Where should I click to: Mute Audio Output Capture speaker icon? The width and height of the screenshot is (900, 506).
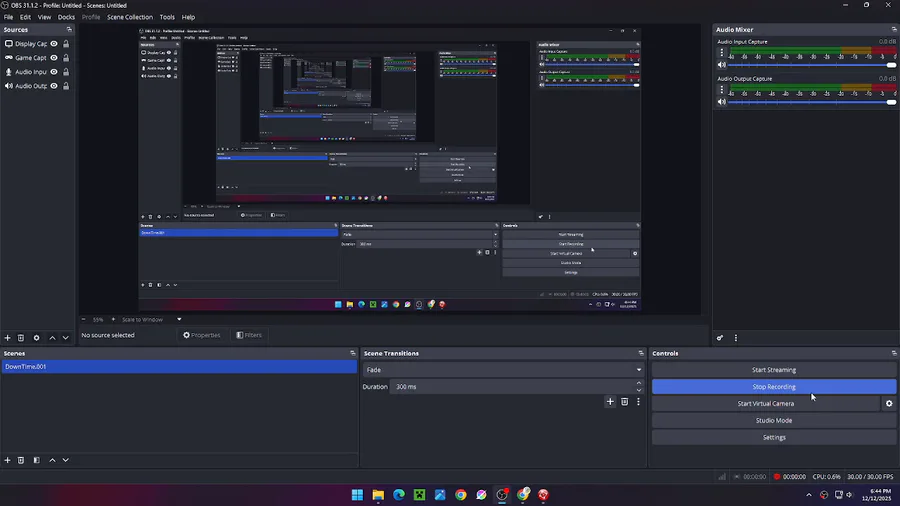tap(722, 102)
